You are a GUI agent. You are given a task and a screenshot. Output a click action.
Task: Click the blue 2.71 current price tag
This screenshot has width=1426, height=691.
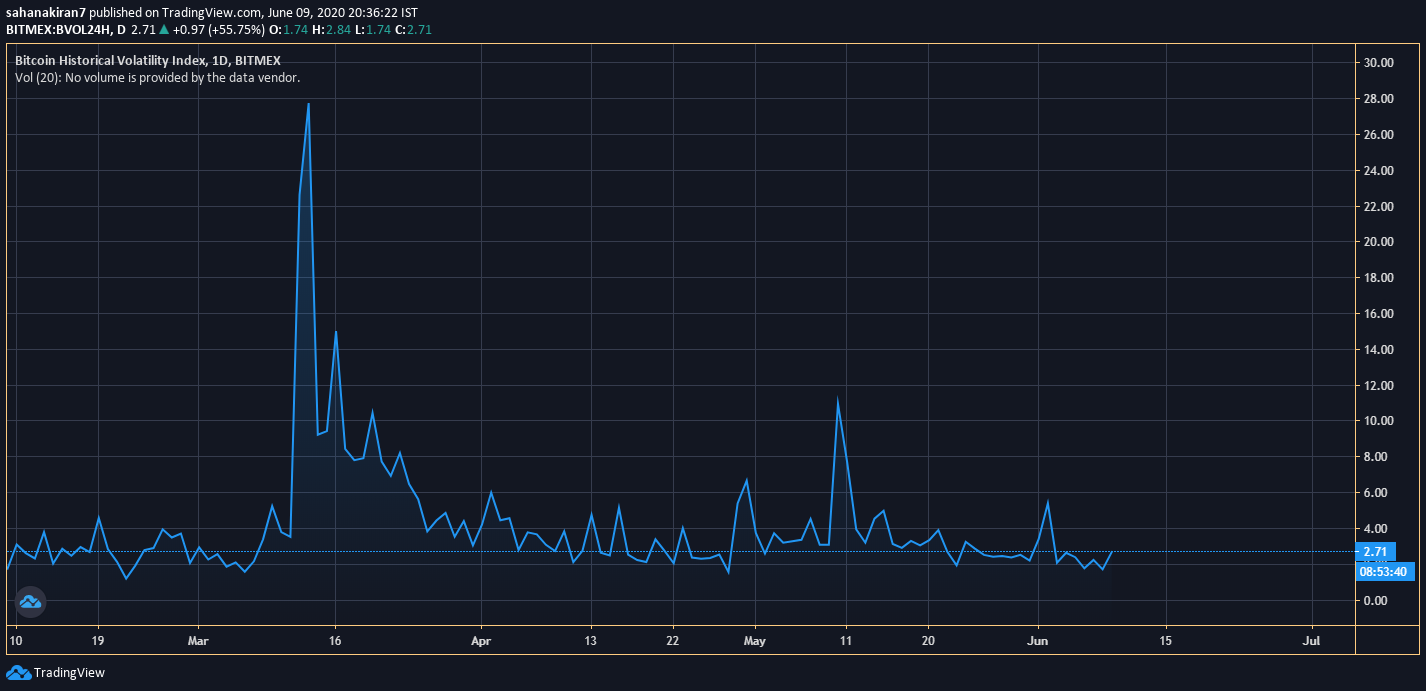(1375, 551)
